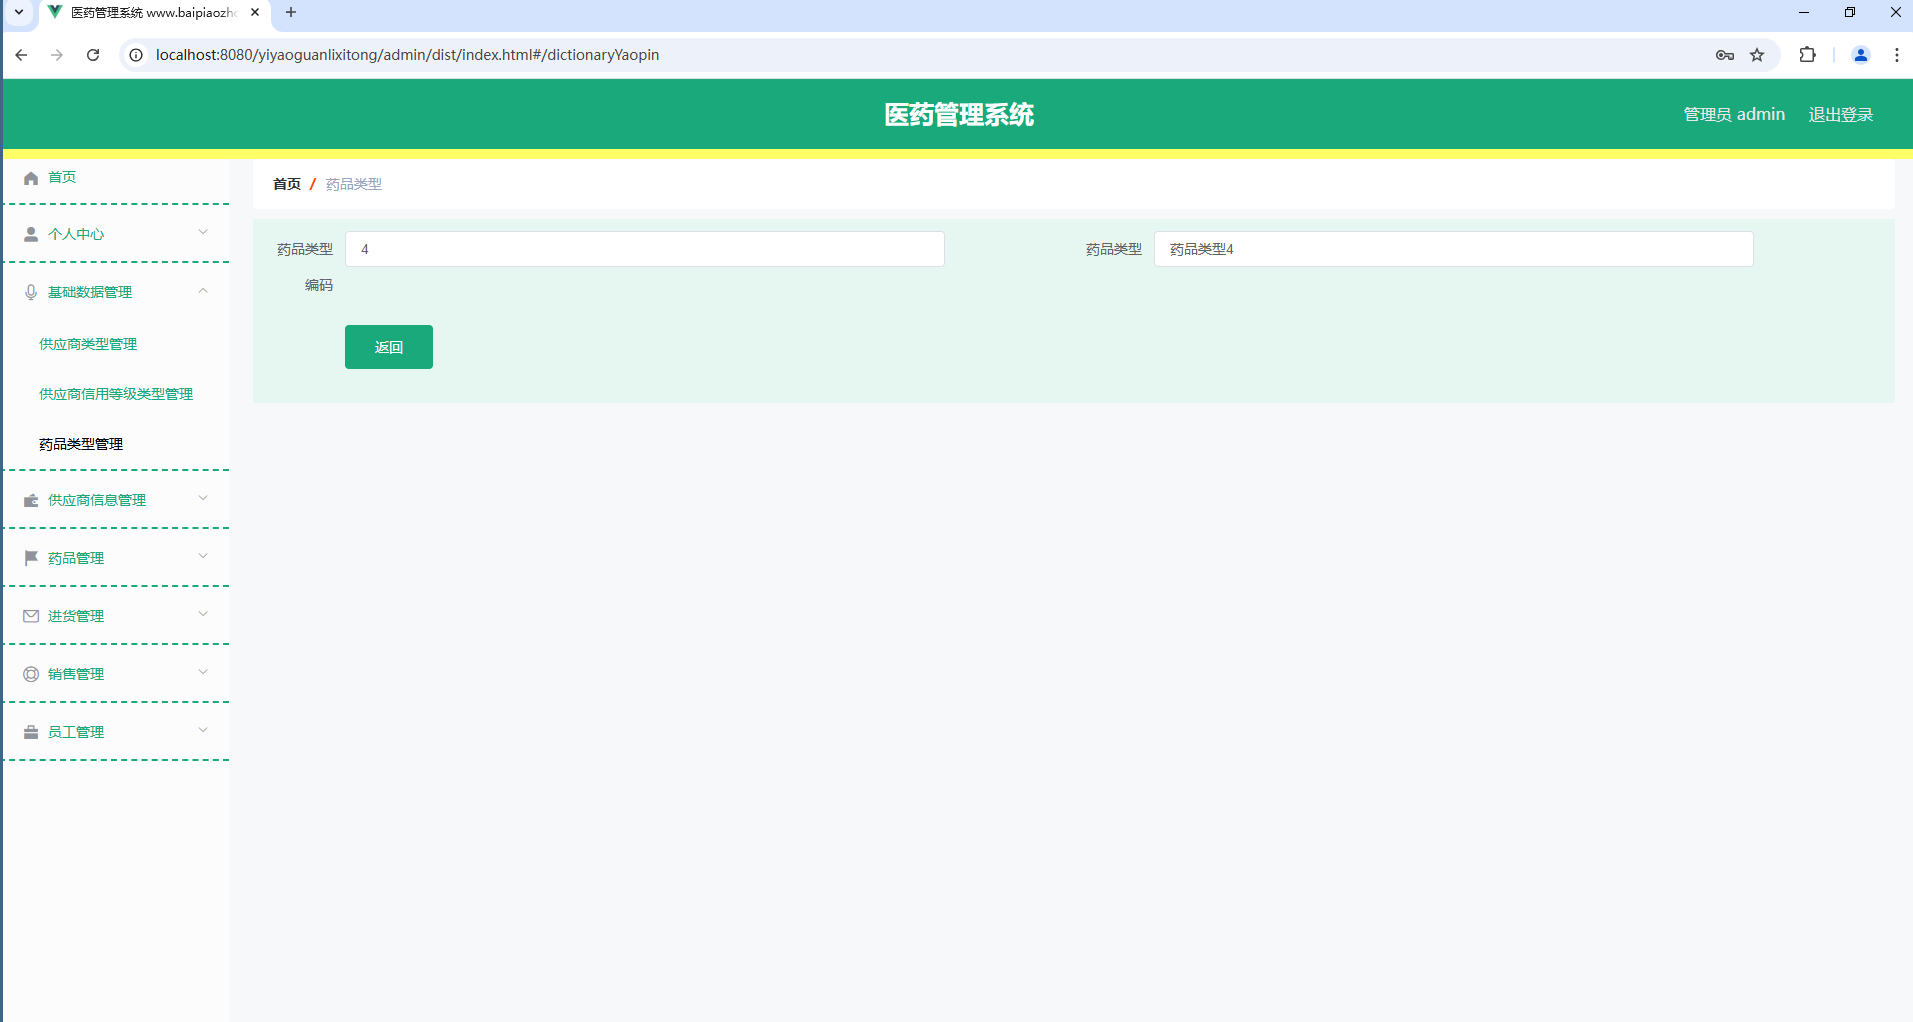Select the person icon next to 个人中心
This screenshot has height=1022, width=1913.
[x=31, y=233]
